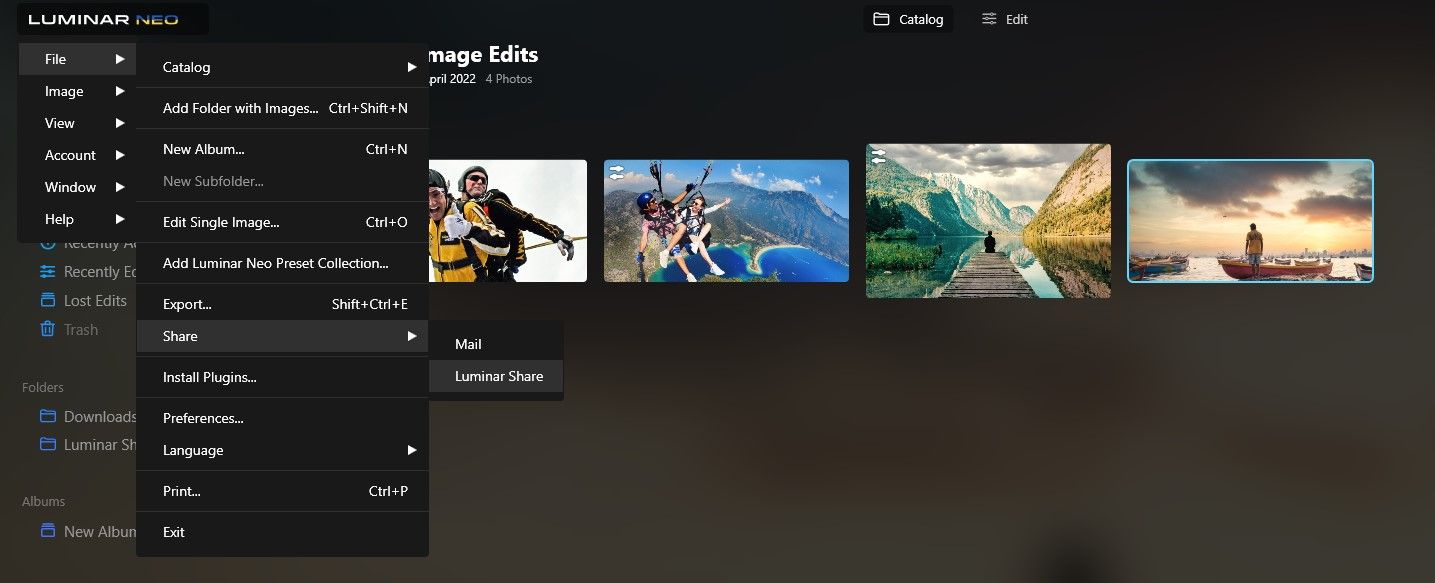Open the Account menu
This screenshot has height=583, width=1435.
(77, 155)
